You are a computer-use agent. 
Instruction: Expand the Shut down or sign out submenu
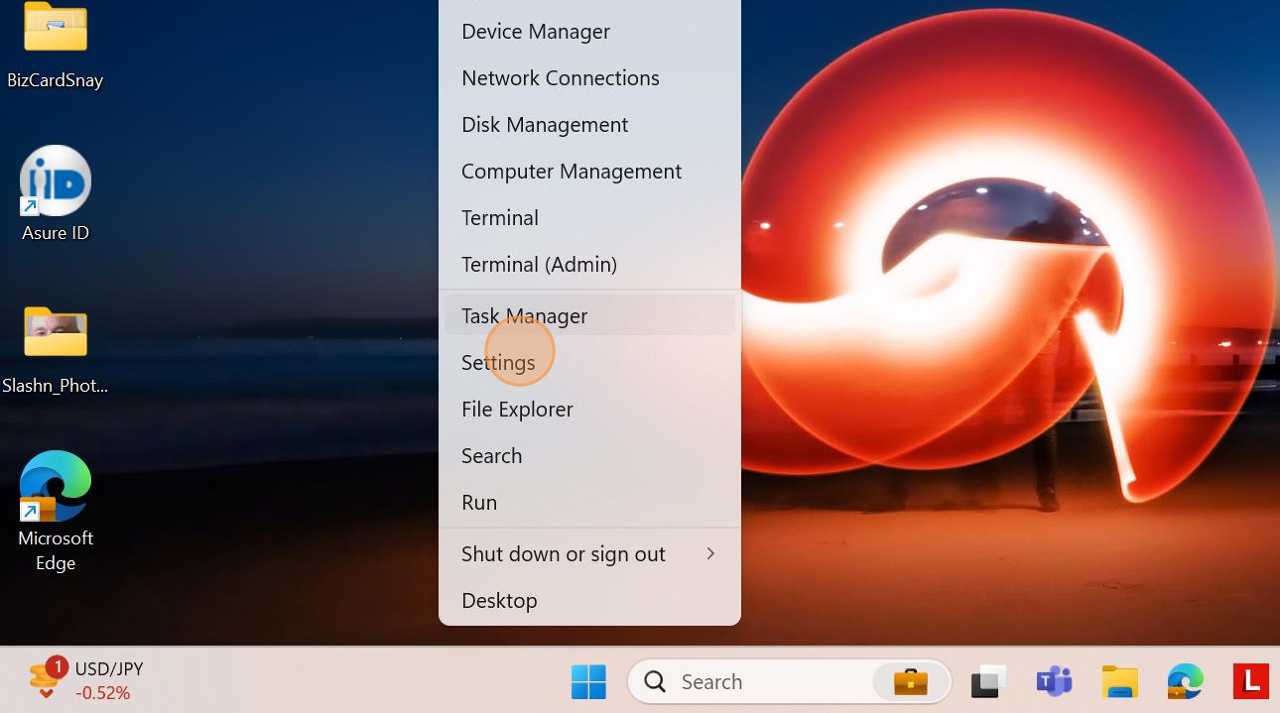coord(563,553)
